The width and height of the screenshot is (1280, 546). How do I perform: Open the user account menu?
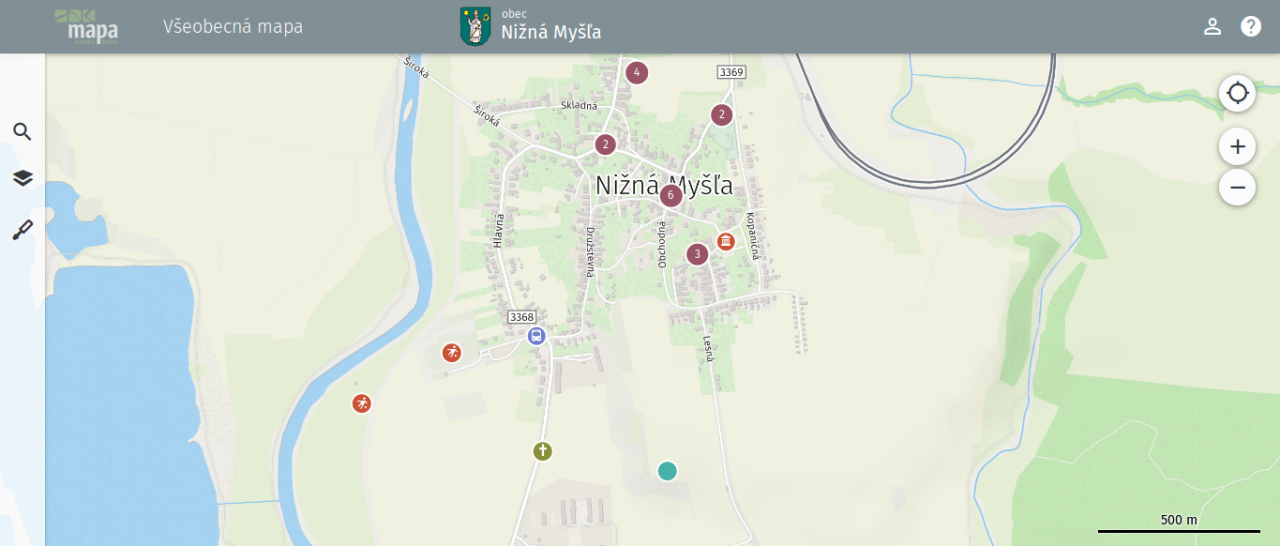pos(1212,27)
